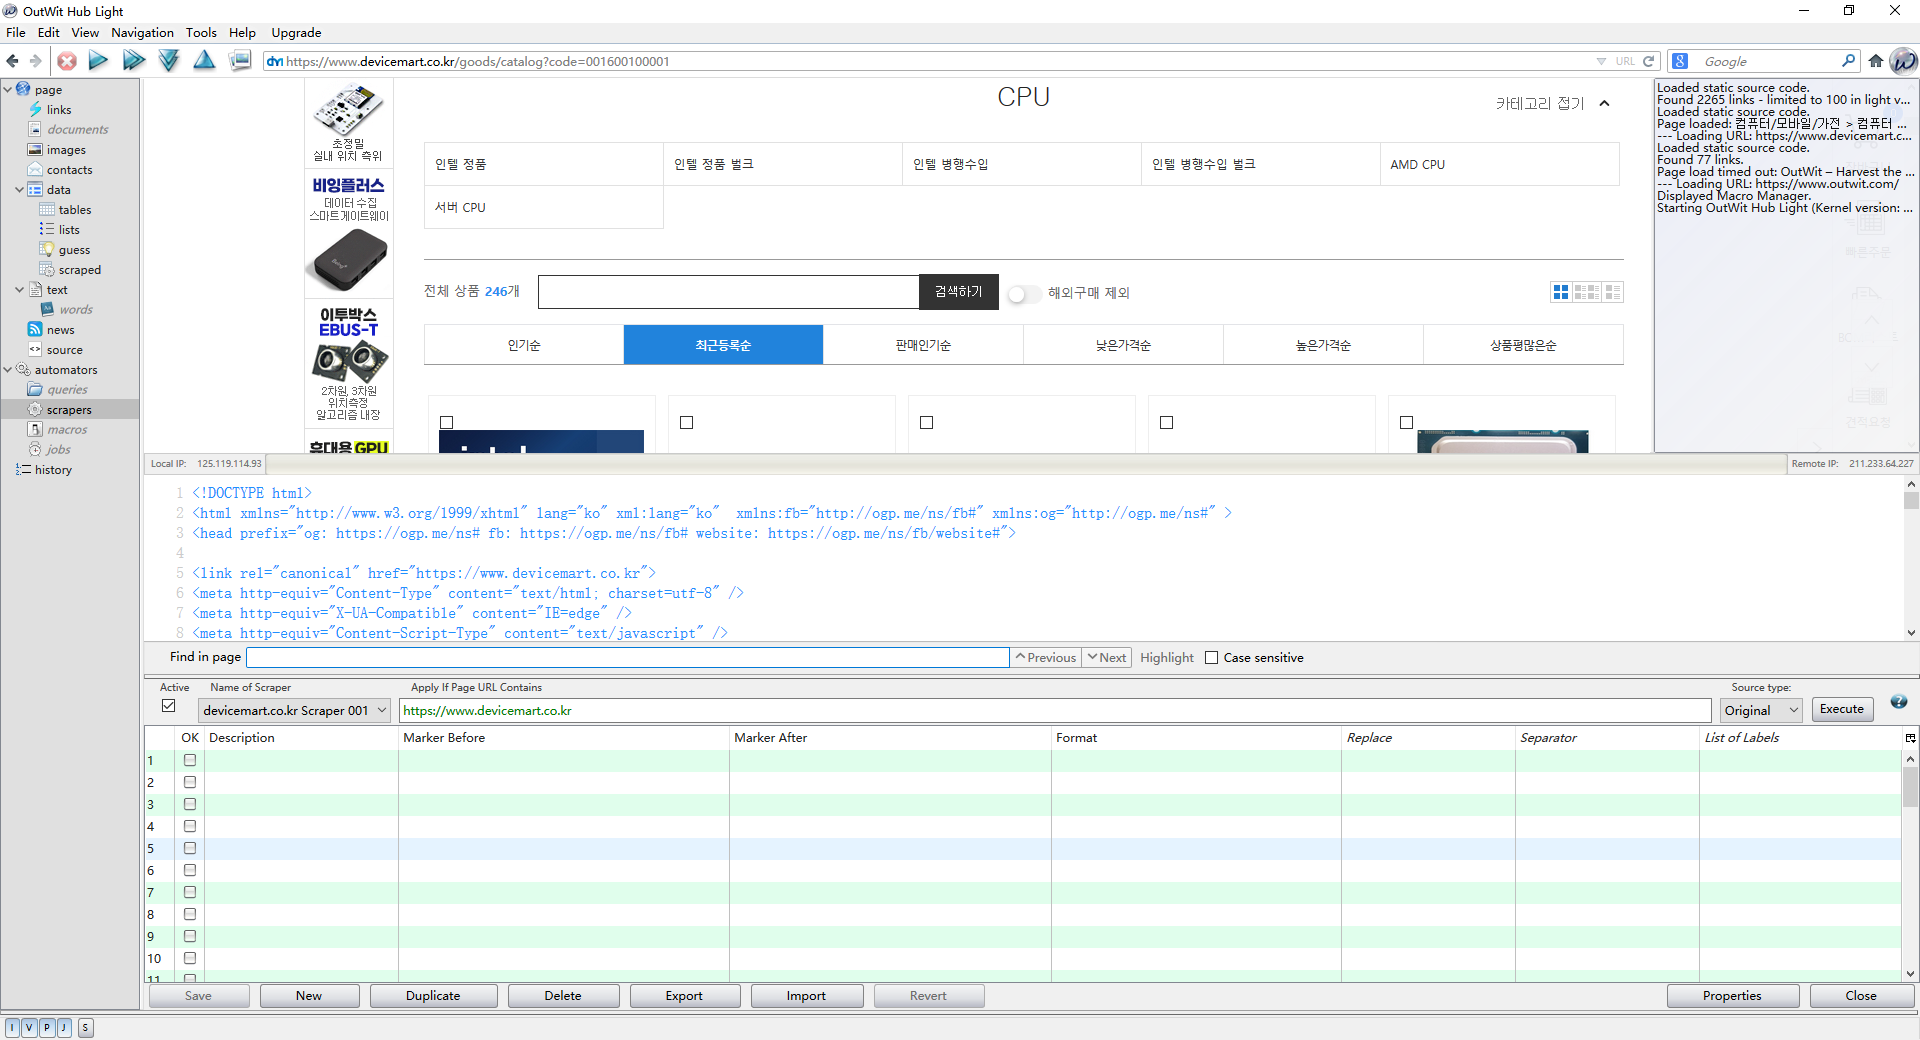Click the blue down-arrow (Dig) icon

[x=169, y=61]
